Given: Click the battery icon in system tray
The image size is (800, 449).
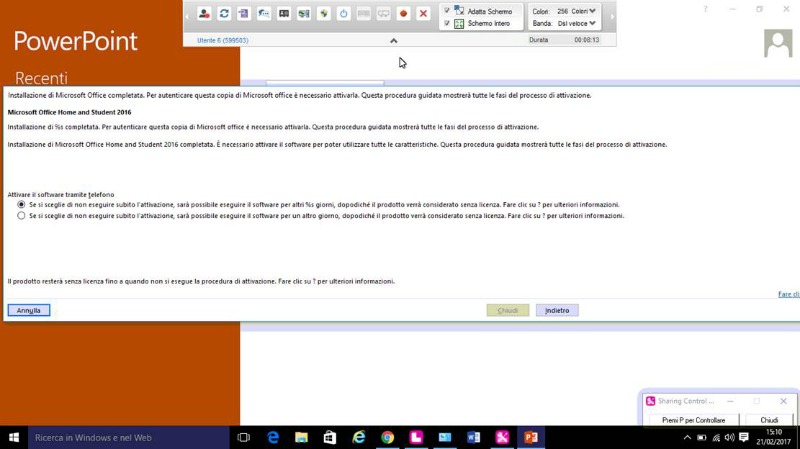Looking at the screenshot, I should point(702,438).
